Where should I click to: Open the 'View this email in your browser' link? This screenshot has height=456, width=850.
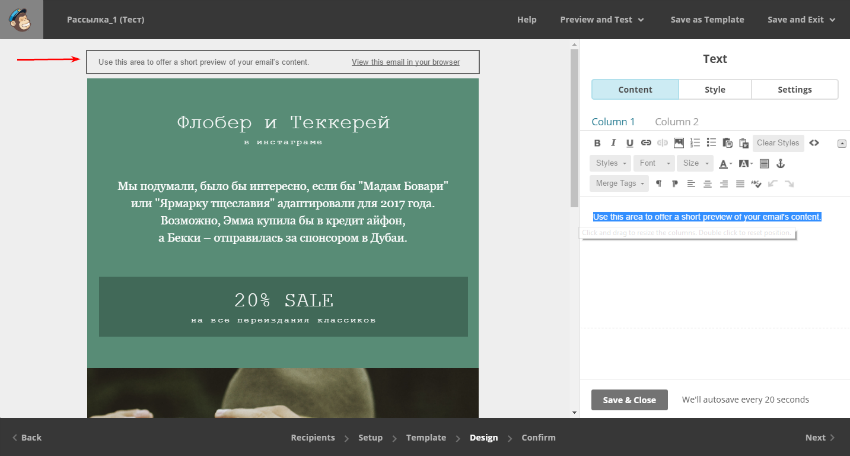click(405, 62)
